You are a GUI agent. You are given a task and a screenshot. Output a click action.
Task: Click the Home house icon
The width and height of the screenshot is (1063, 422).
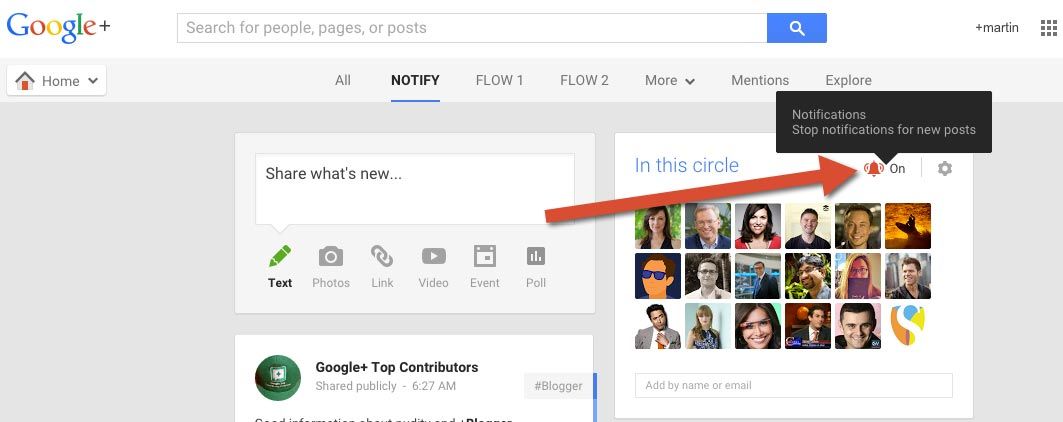[25, 81]
